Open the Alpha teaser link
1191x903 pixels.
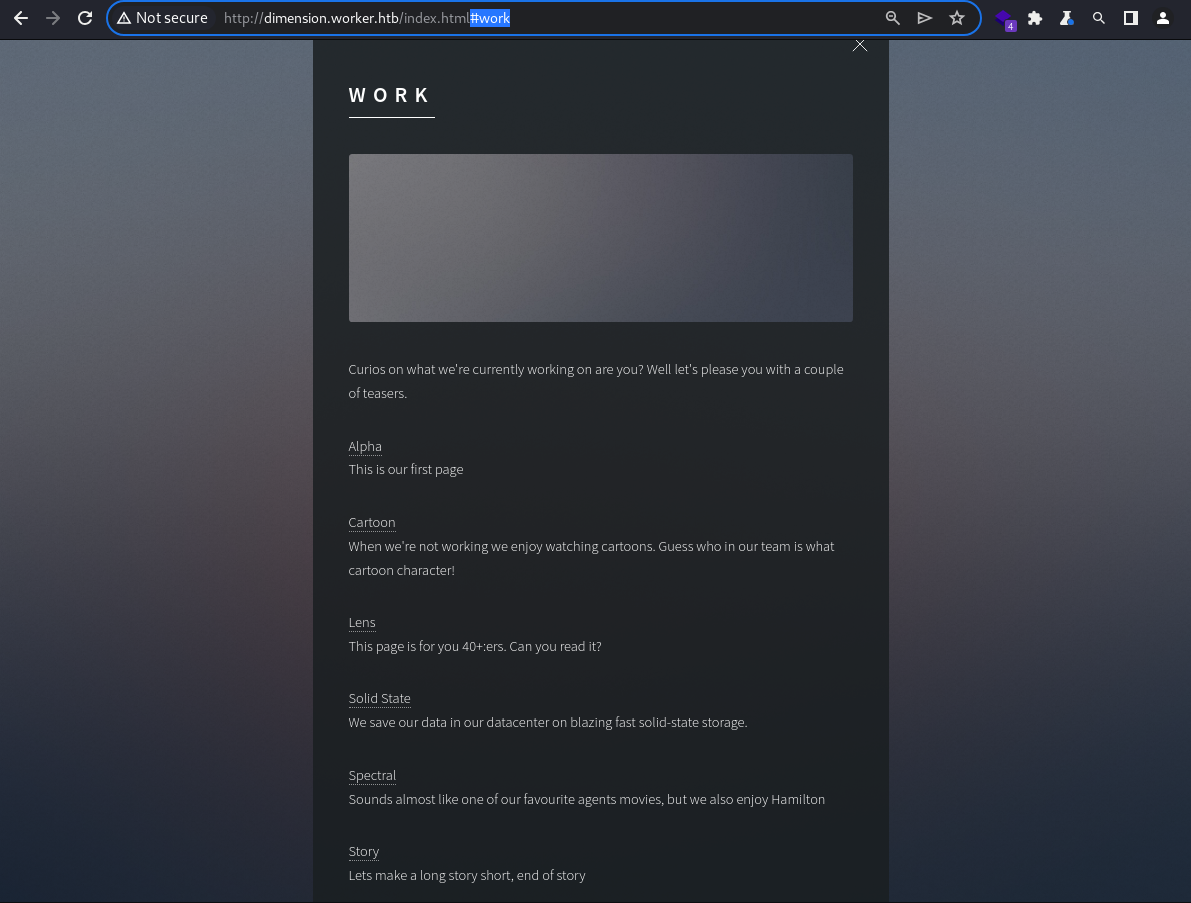(x=365, y=447)
